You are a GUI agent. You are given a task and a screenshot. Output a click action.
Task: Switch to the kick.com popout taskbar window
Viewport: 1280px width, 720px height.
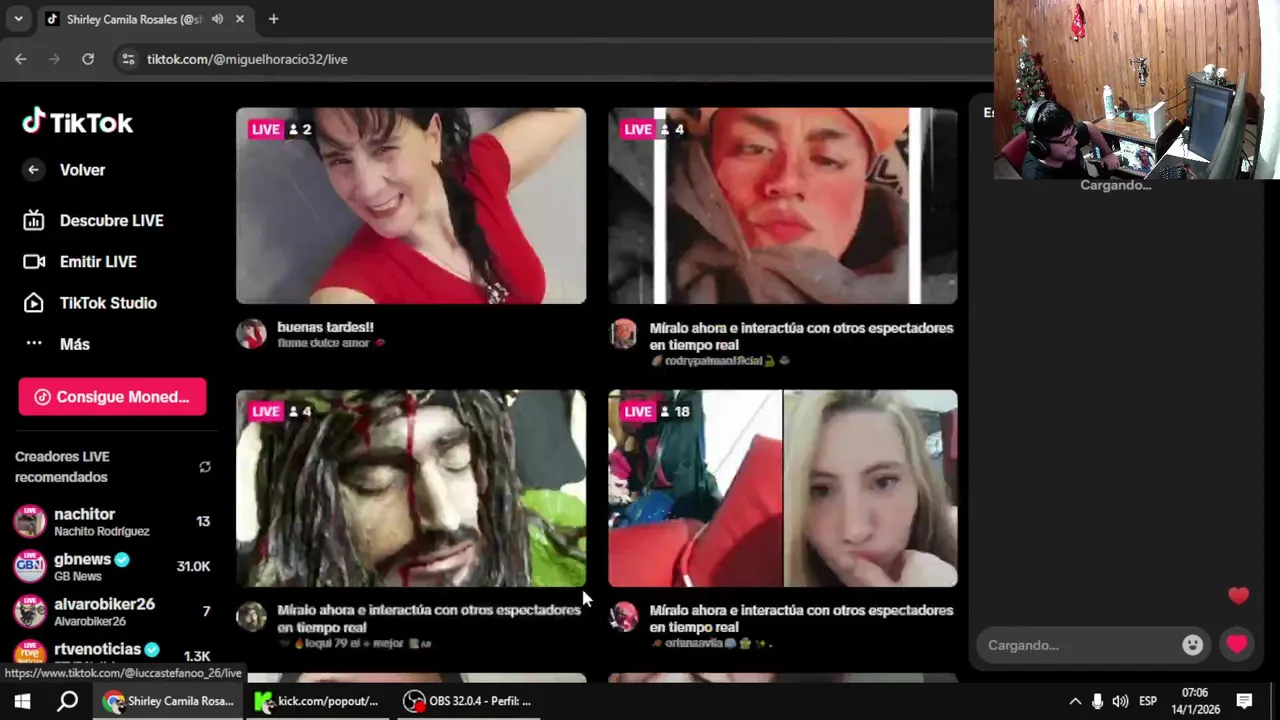point(318,701)
